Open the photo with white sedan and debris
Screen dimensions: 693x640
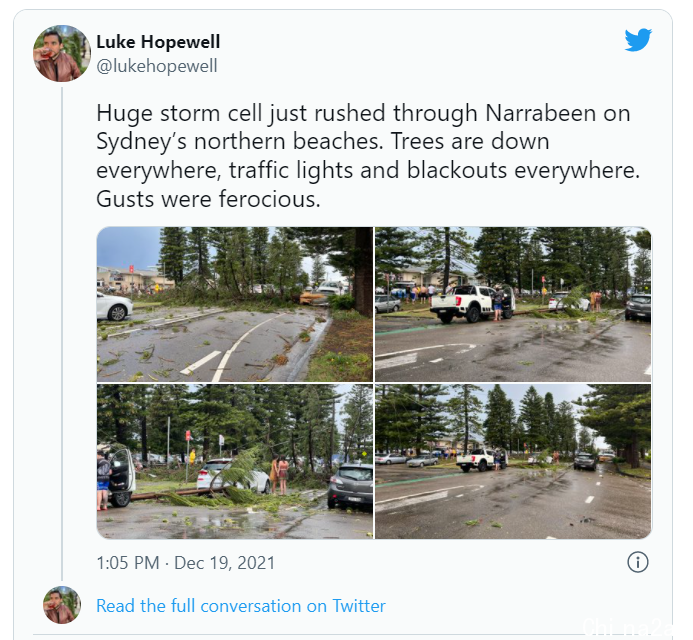click(235, 304)
